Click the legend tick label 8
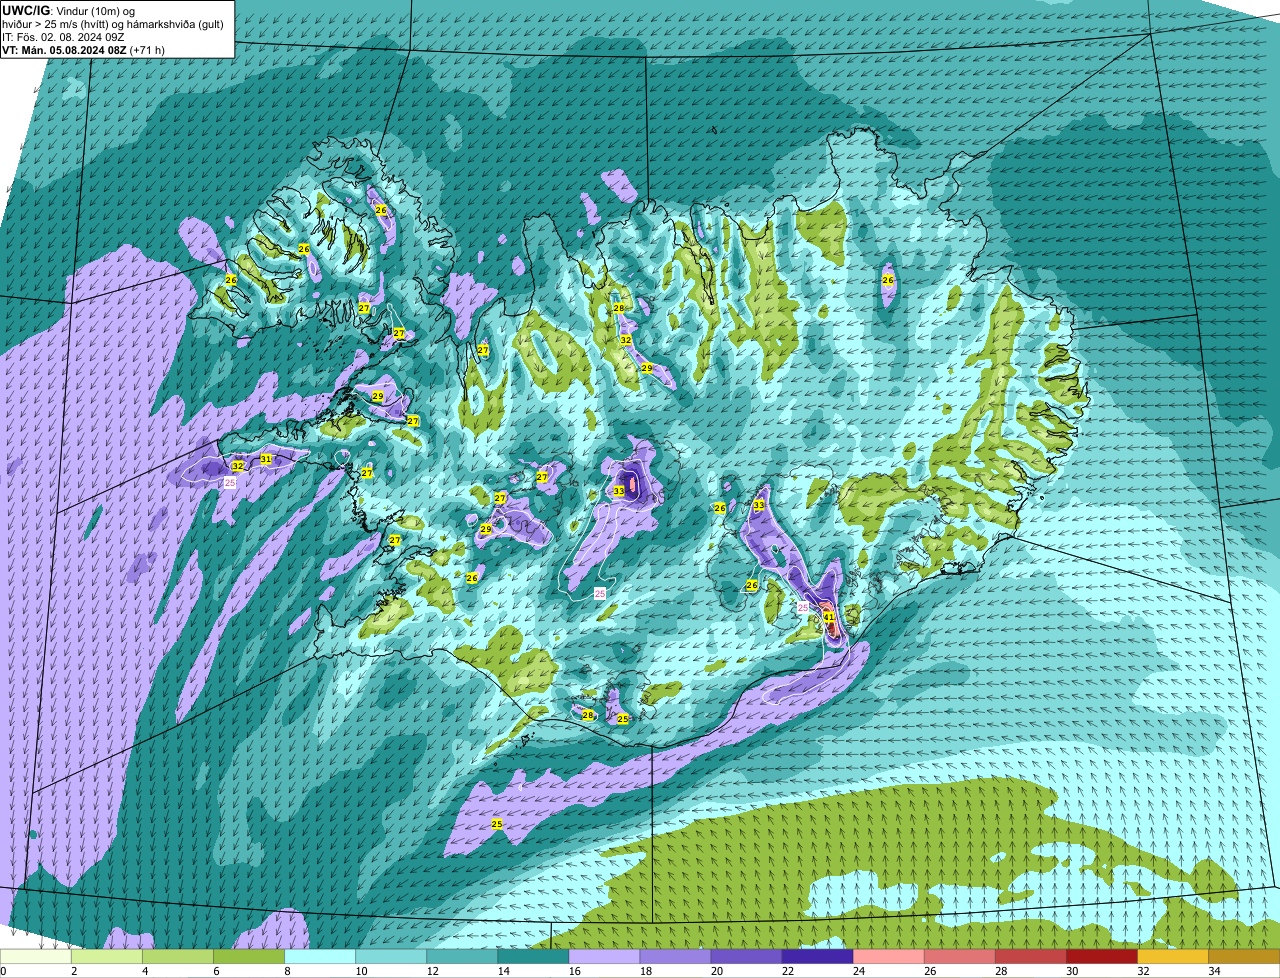The height and width of the screenshot is (978, 1280). pyautogui.click(x=287, y=971)
